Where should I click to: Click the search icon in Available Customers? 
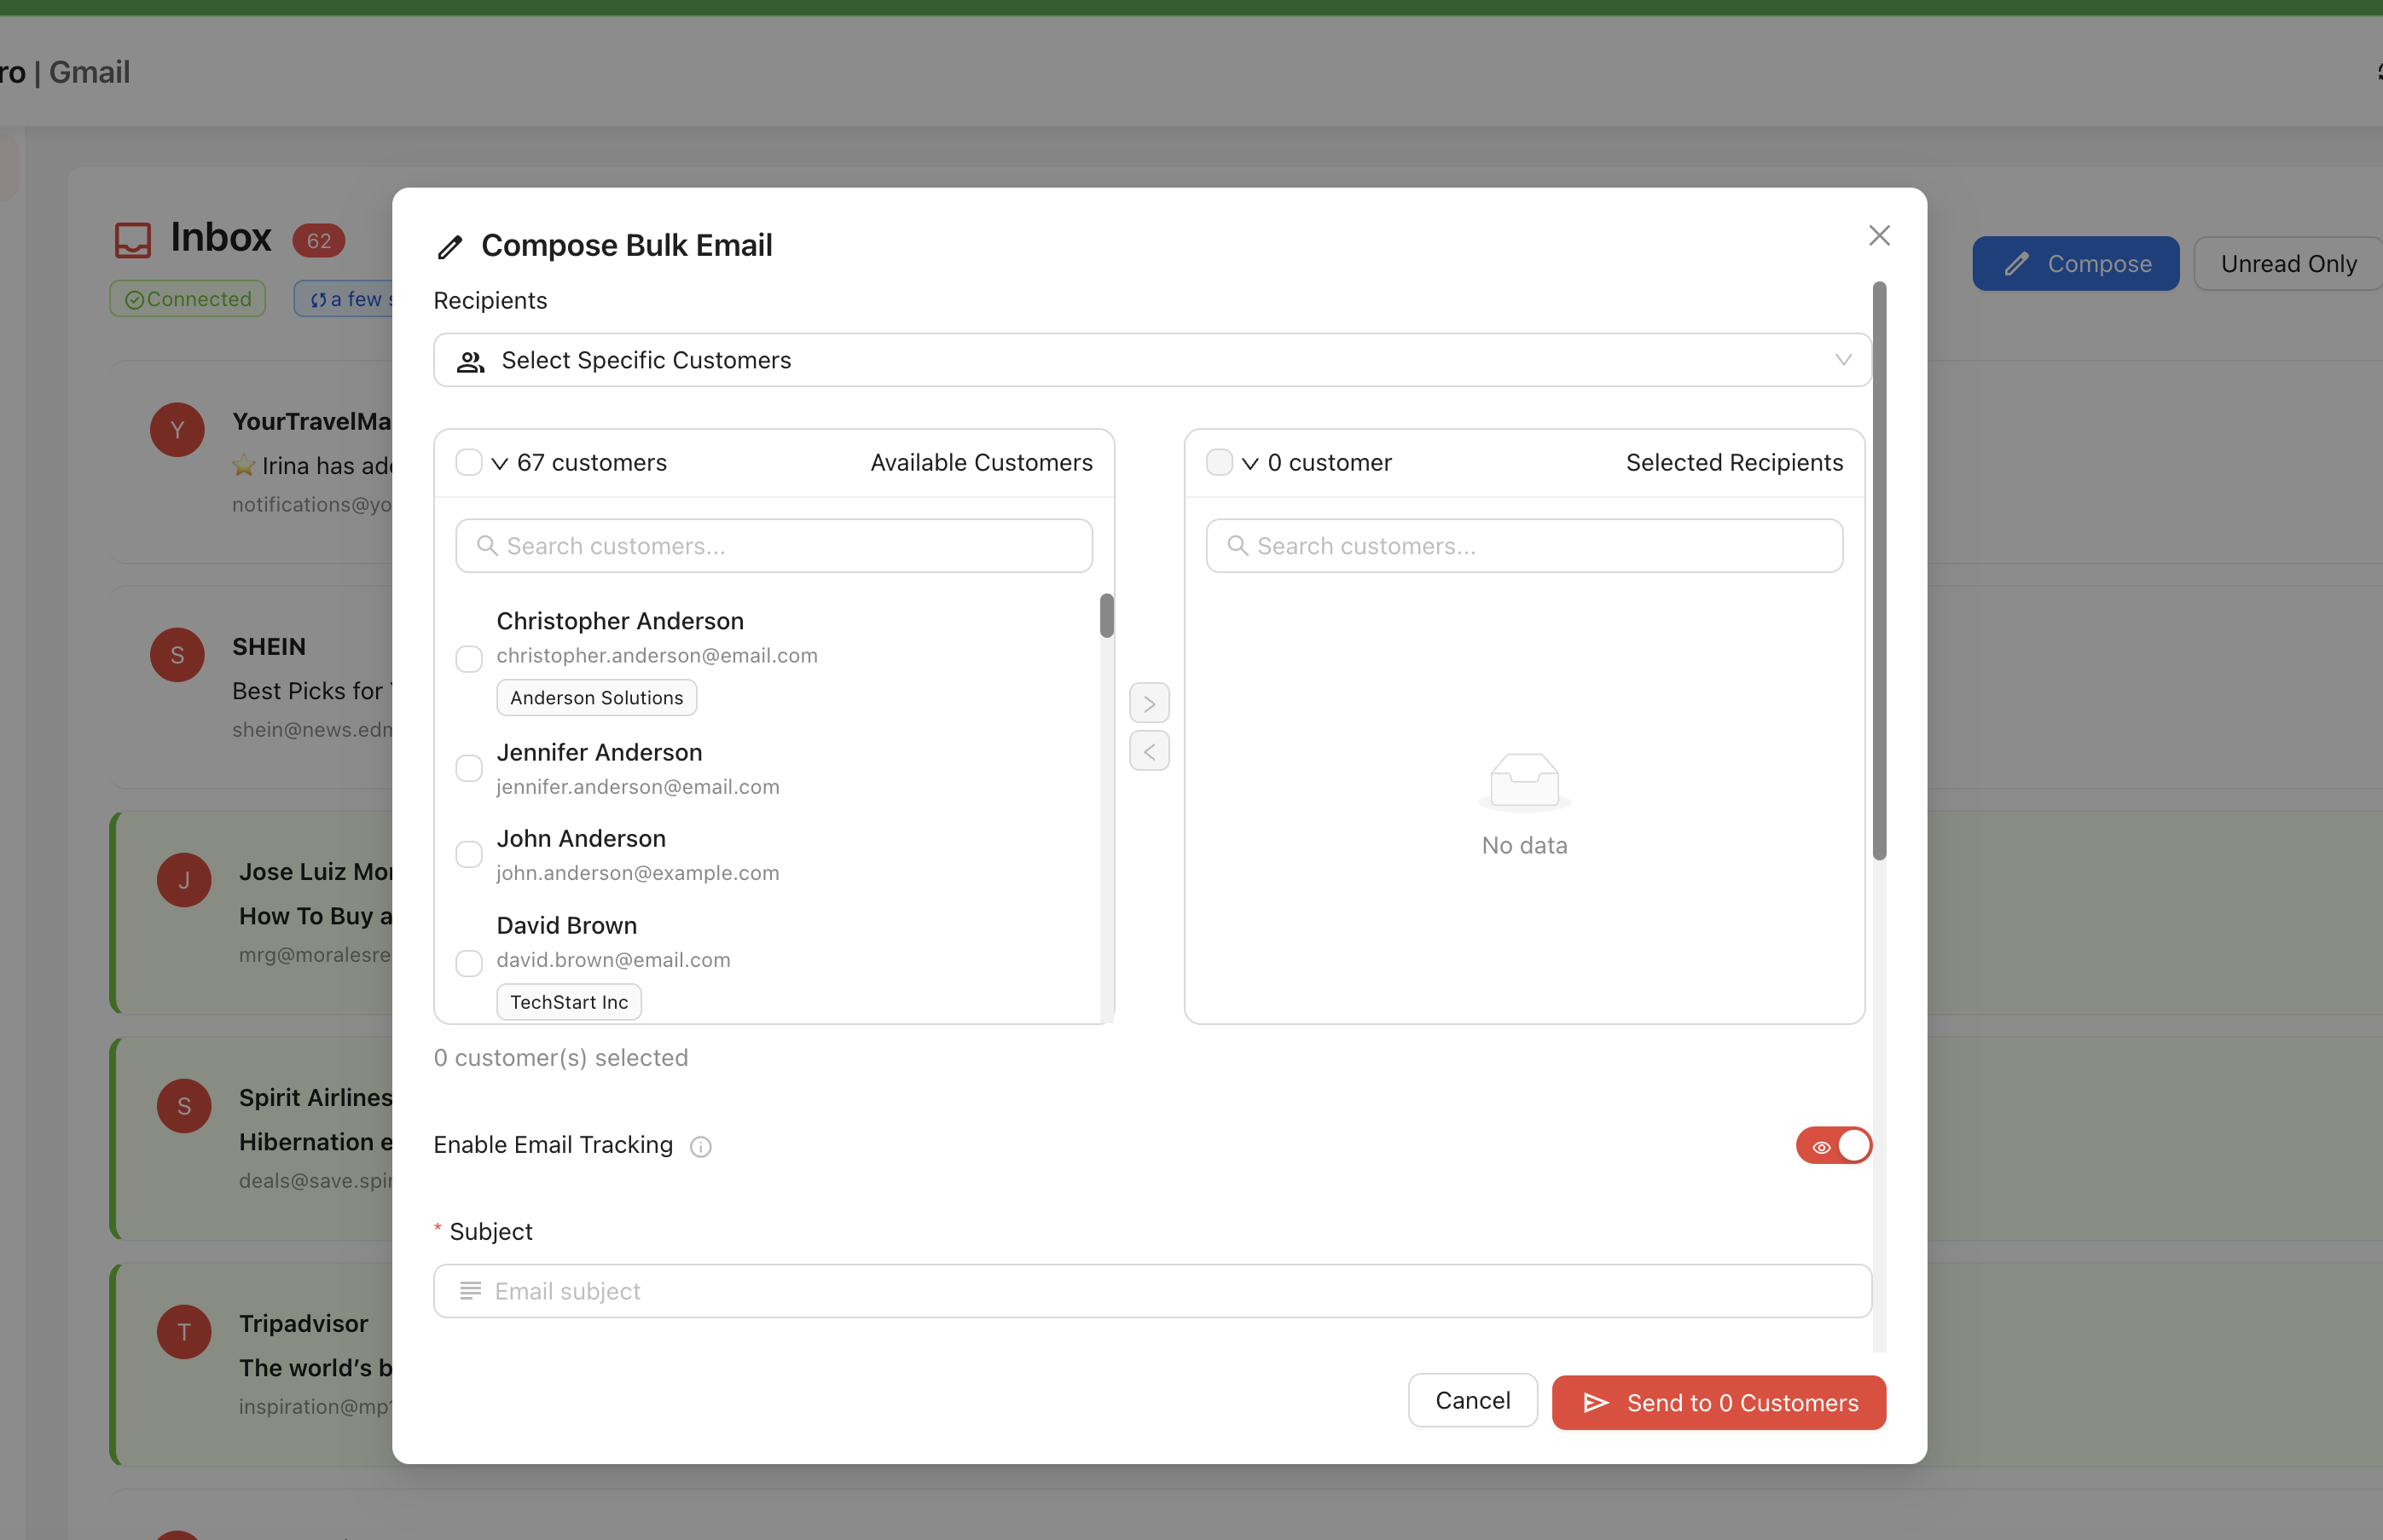(487, 546)
